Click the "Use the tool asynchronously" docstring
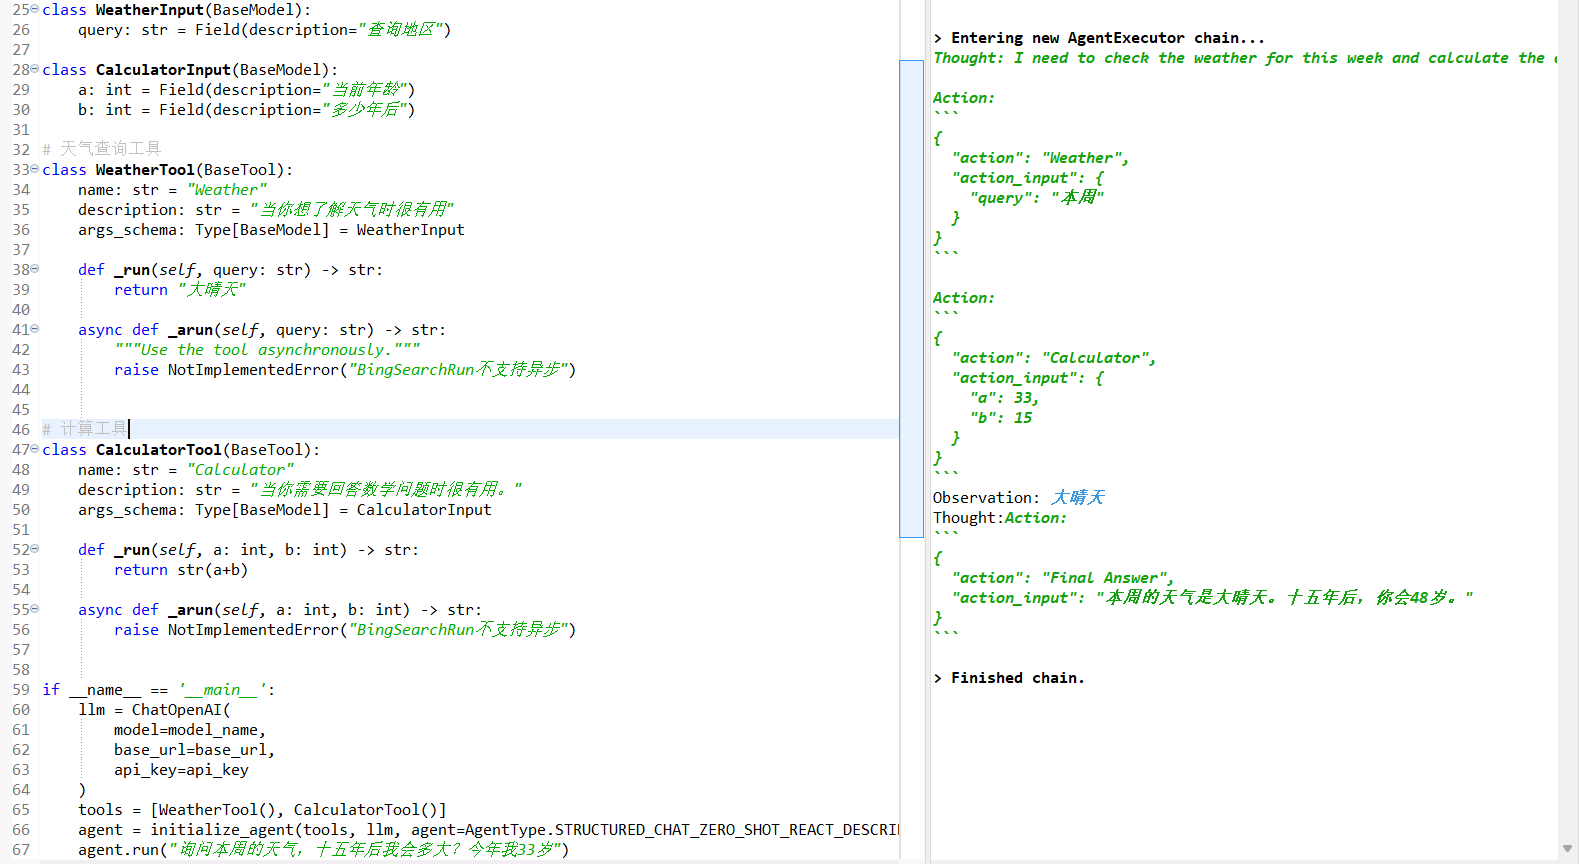Screen dimensions: 1579x864 [267, 350]
